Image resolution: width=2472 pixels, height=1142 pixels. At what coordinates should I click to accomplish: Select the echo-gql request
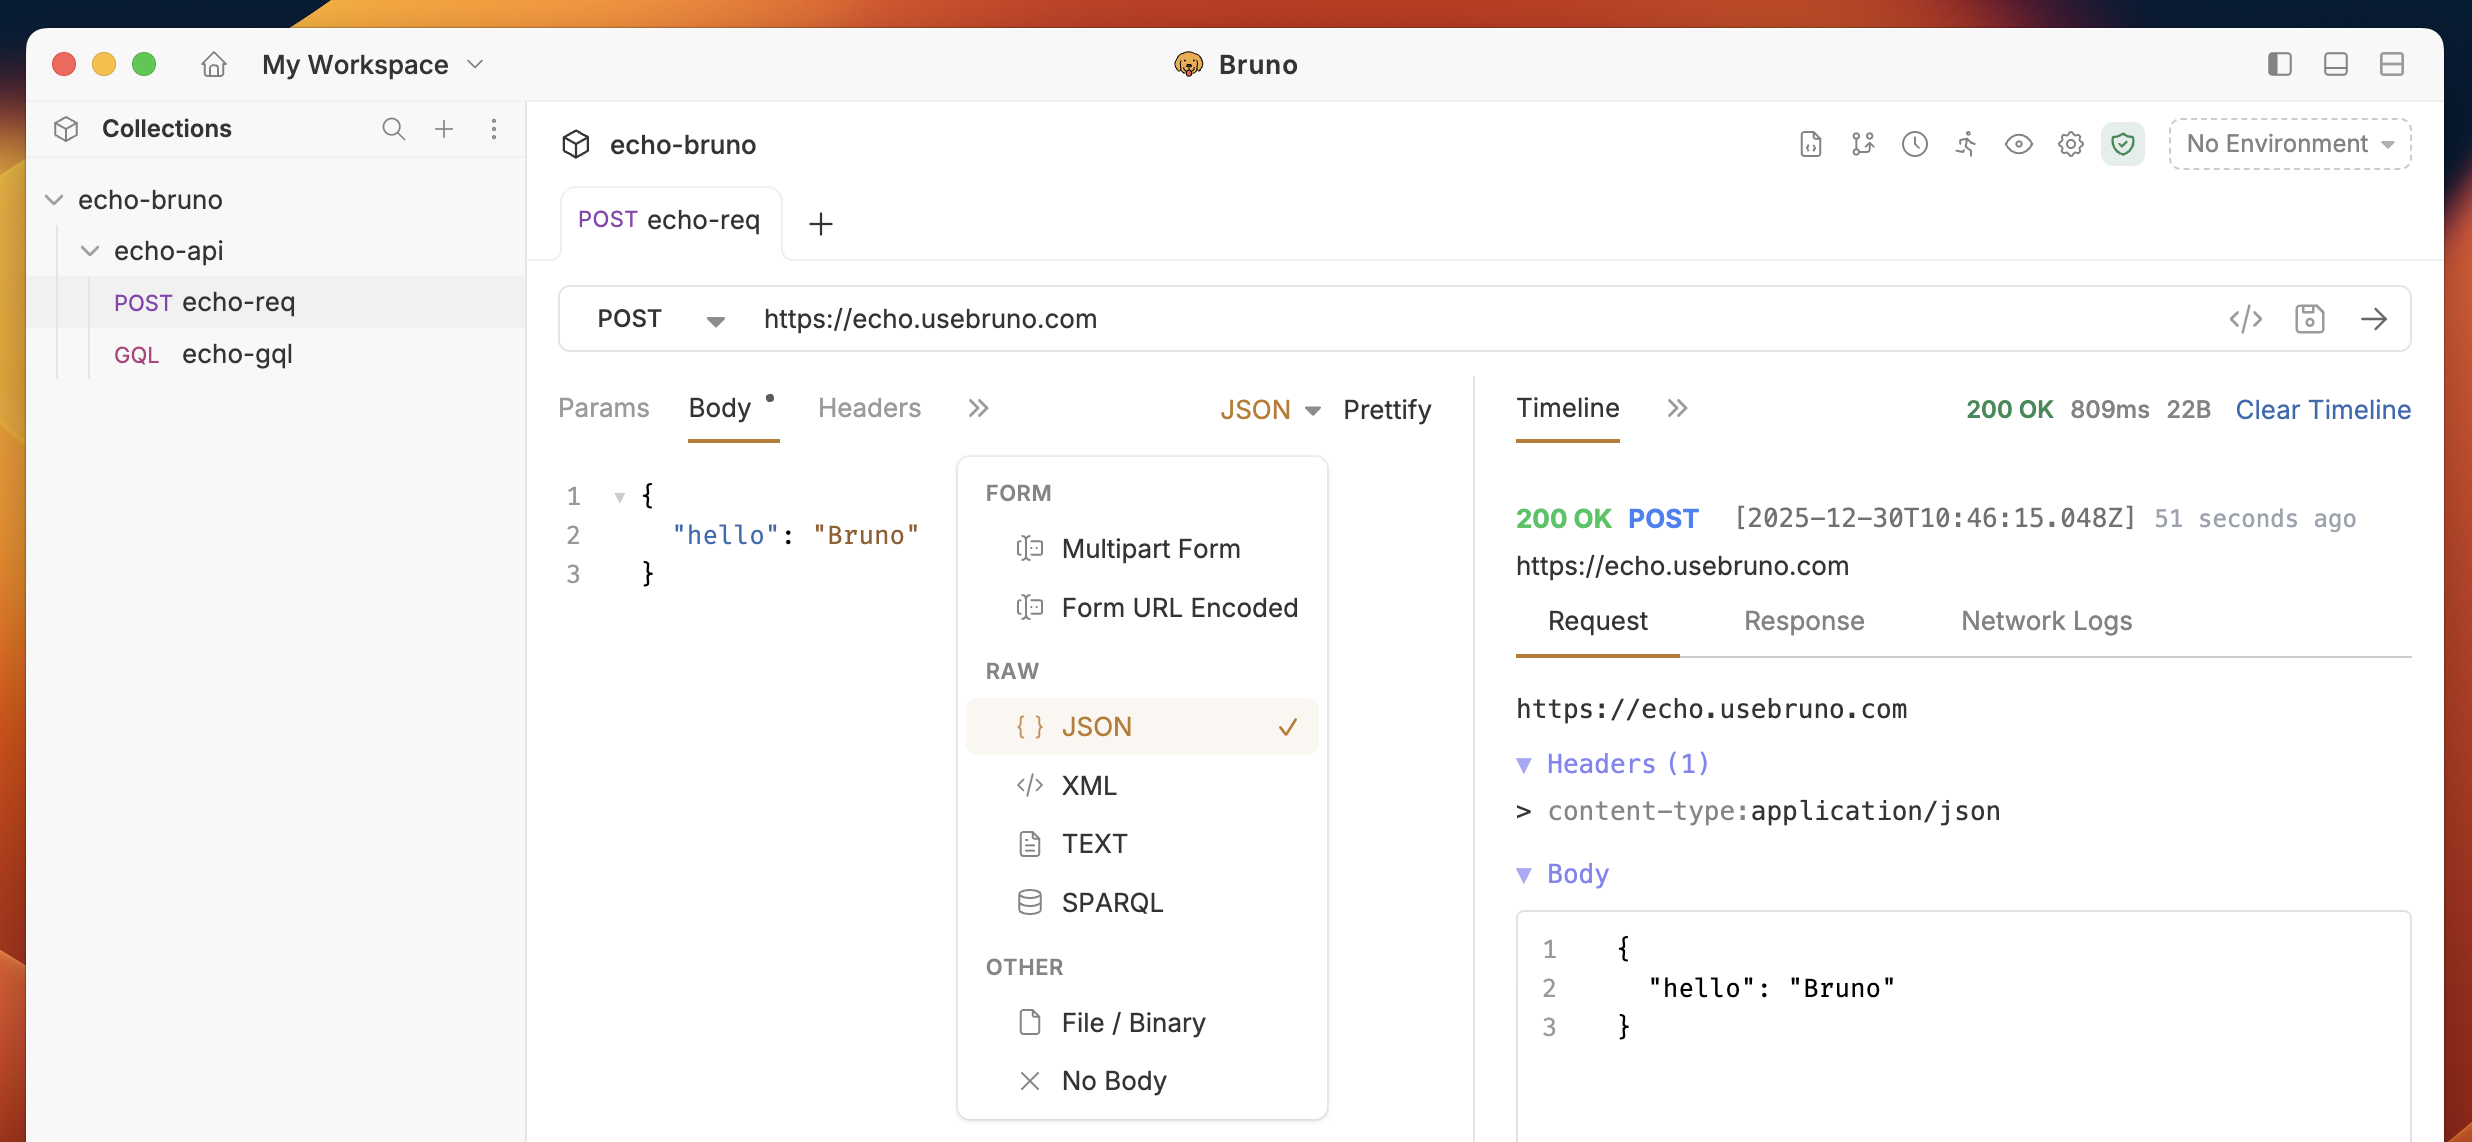point(237,354)
